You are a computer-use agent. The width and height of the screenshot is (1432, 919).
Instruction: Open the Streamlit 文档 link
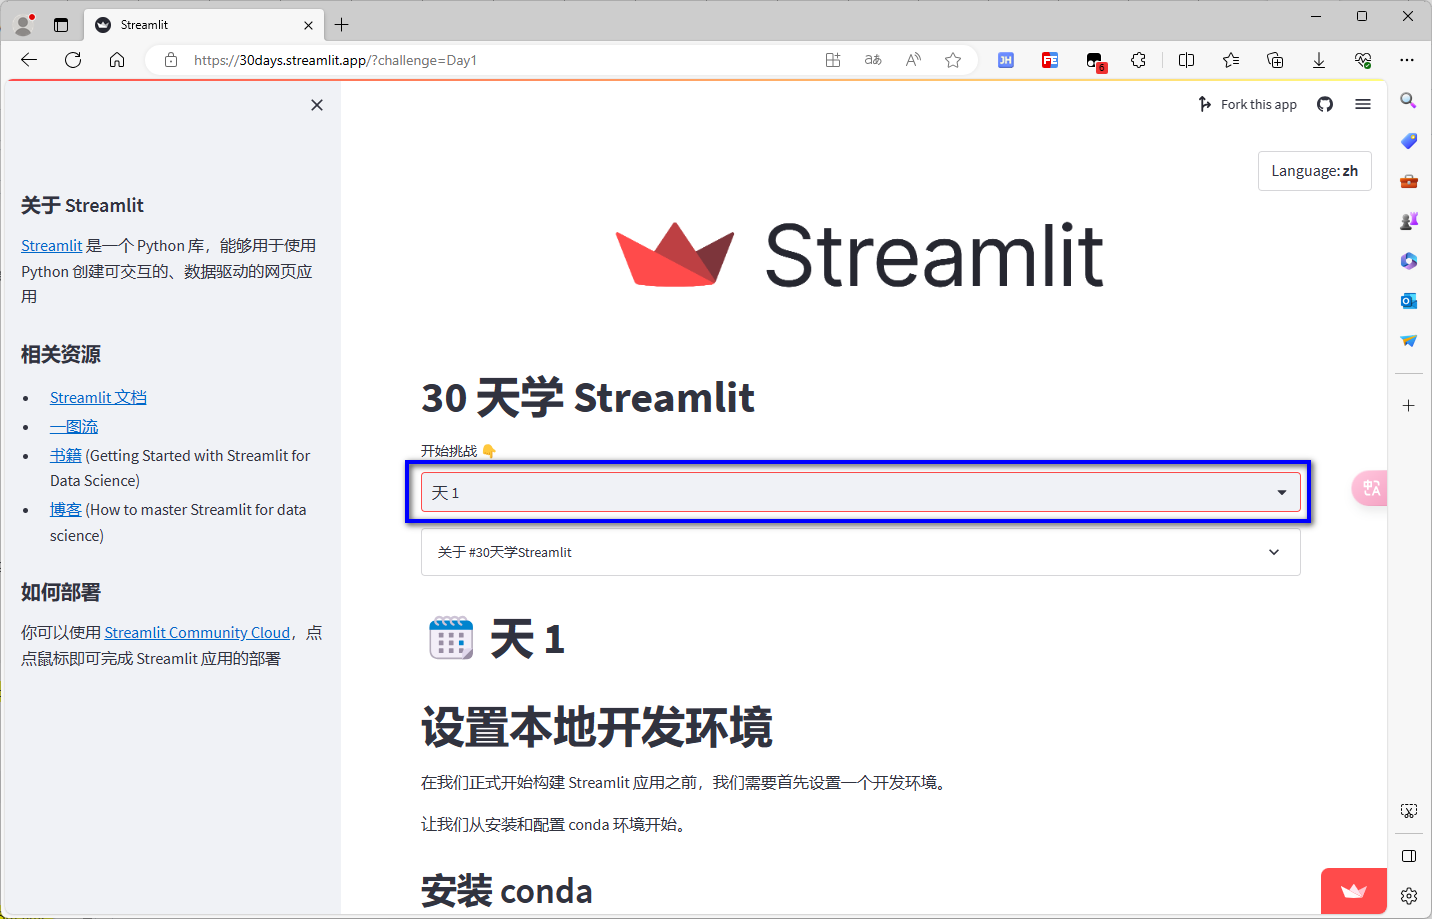(98, 397)
